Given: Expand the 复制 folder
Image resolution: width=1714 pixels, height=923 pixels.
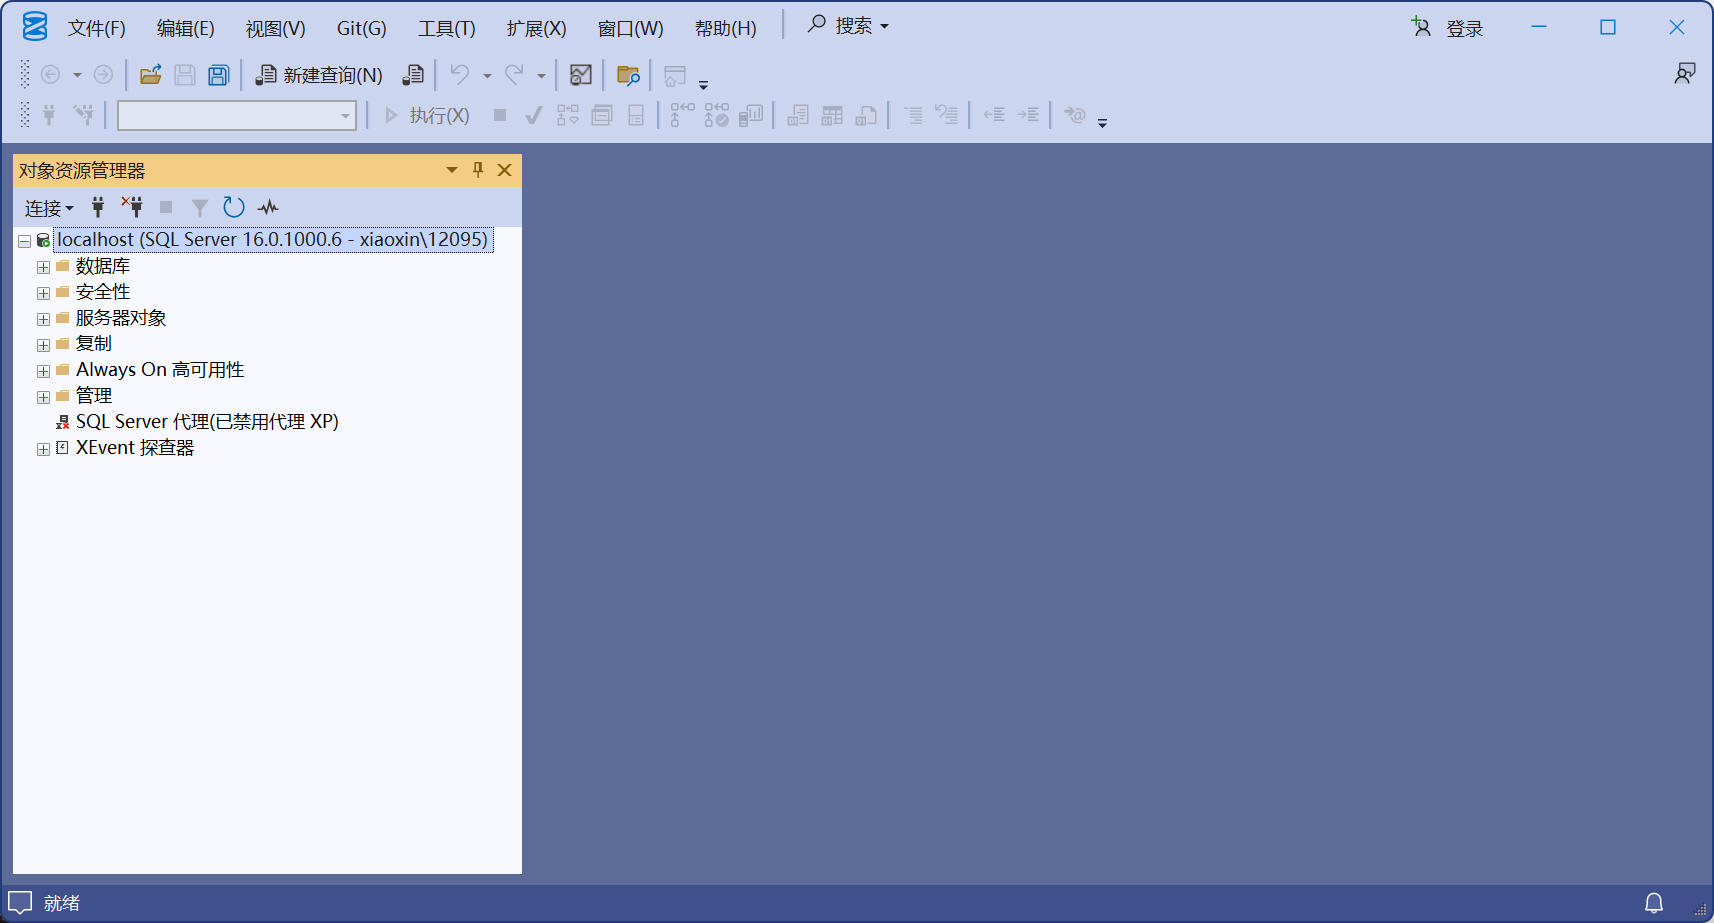Looking at the screenshot, I should (x=43, y=345).
